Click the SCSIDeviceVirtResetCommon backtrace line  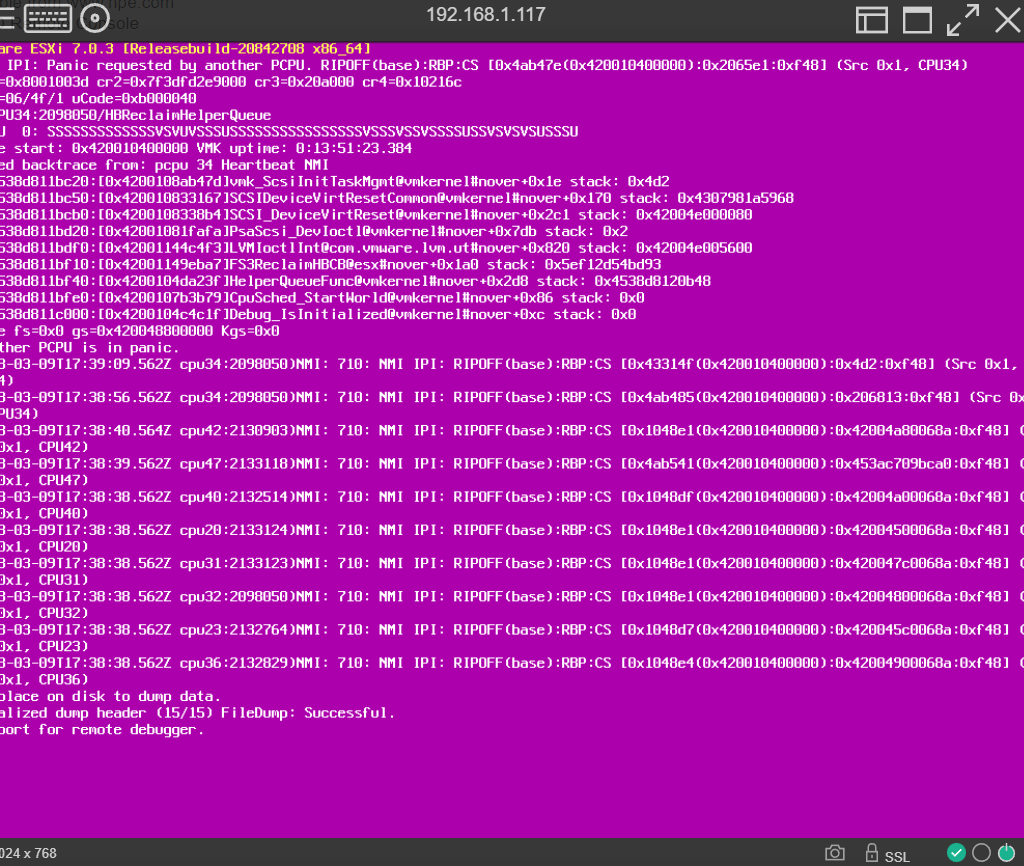396,198
